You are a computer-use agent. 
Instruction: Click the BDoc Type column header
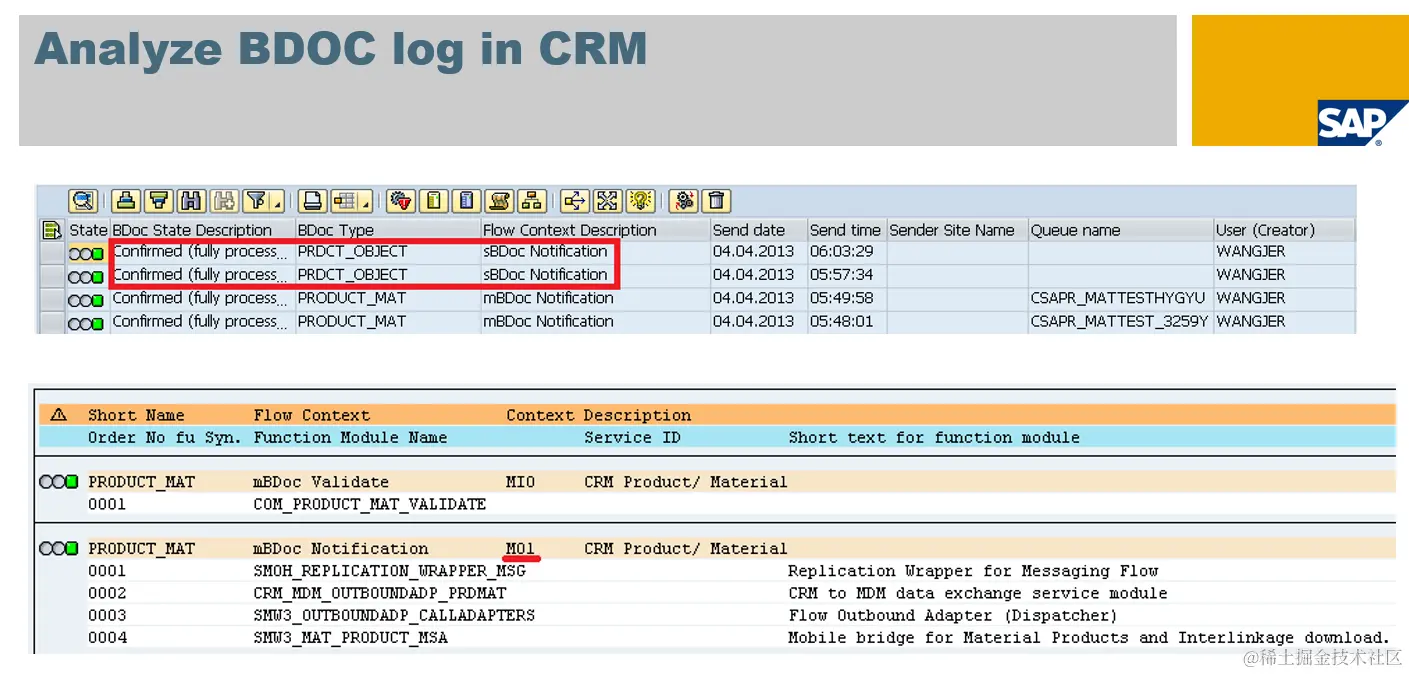pyautogui.click(x=387, y=230)
